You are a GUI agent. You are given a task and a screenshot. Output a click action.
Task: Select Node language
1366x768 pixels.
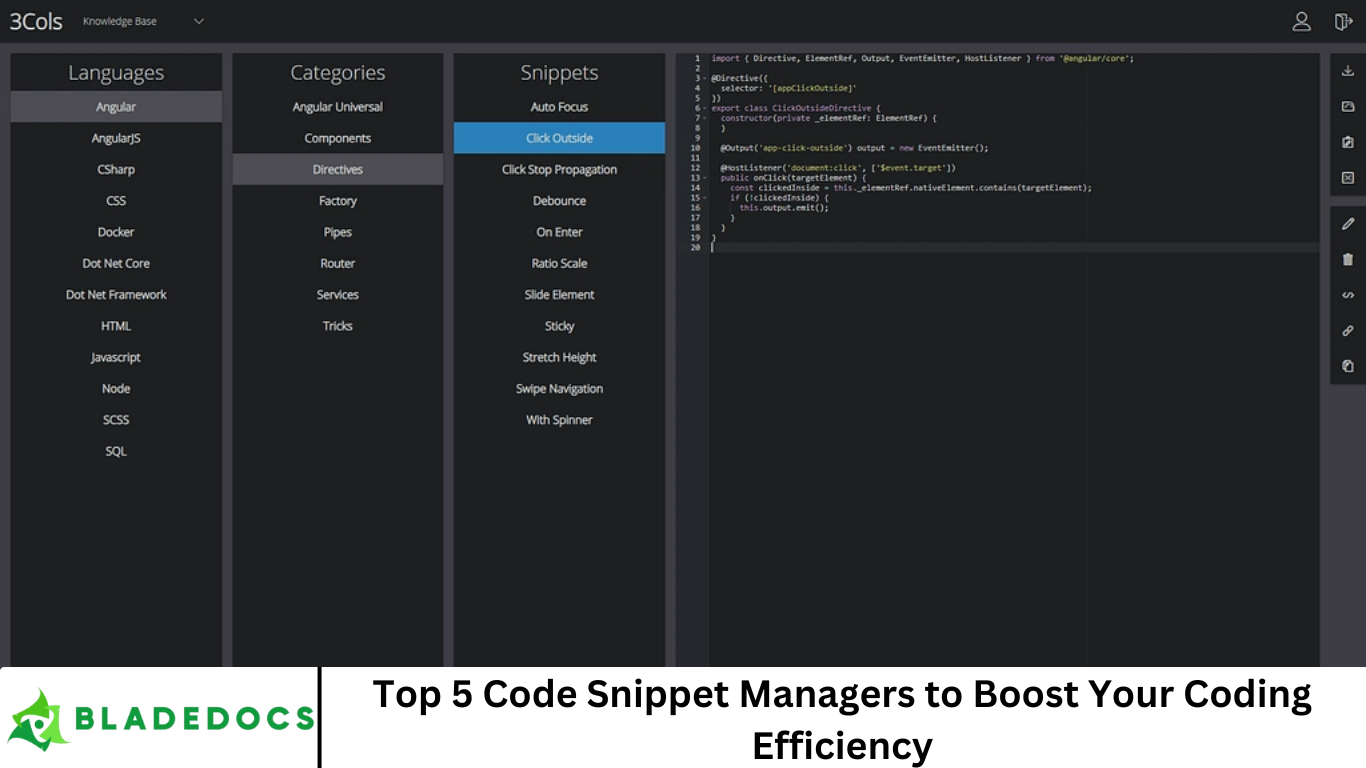tap(116, 389)
